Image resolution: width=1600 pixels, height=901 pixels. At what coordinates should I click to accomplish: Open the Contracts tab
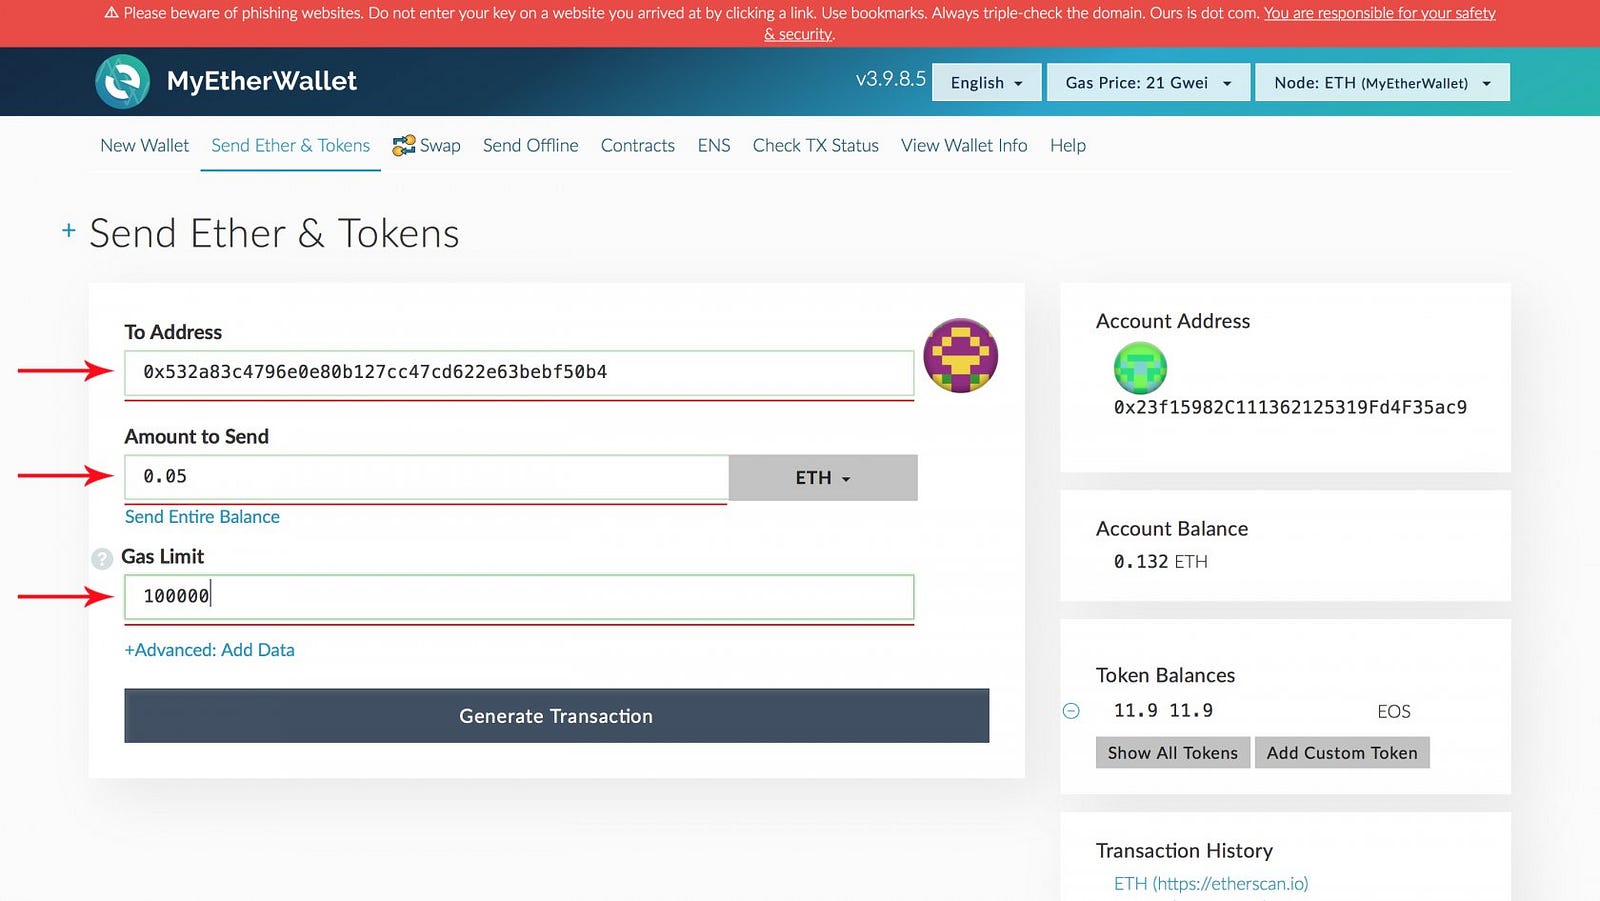[638, 146]
